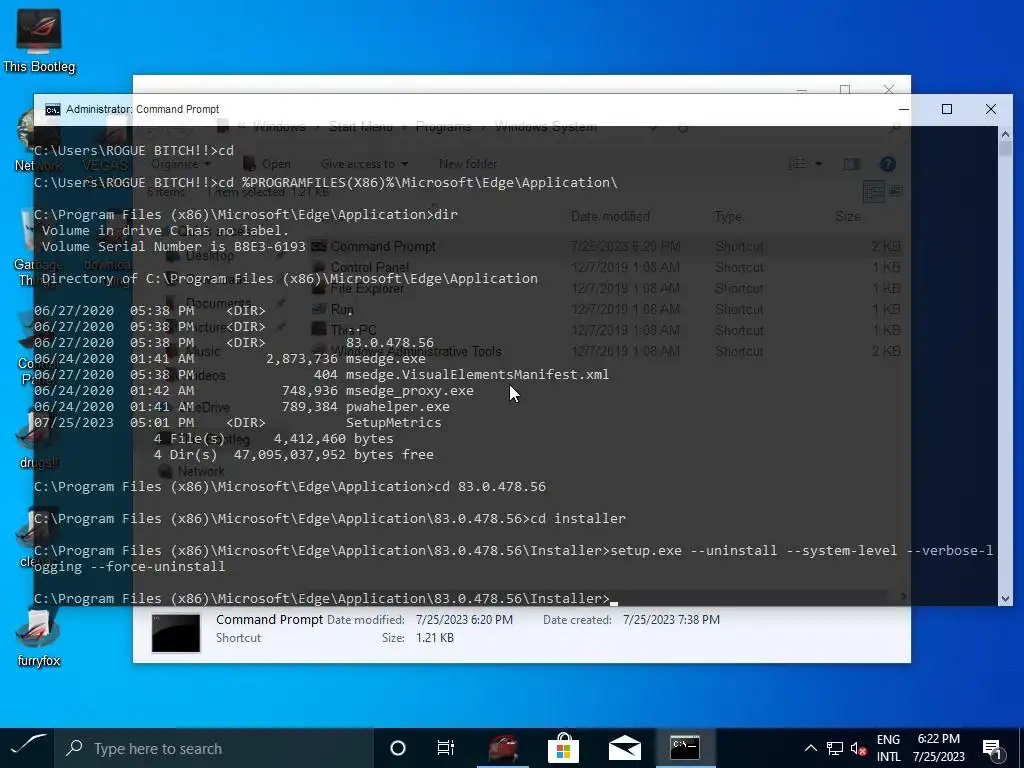Open Task View on the taskbar
This screenshot has height=768, width=1024.
446,748
